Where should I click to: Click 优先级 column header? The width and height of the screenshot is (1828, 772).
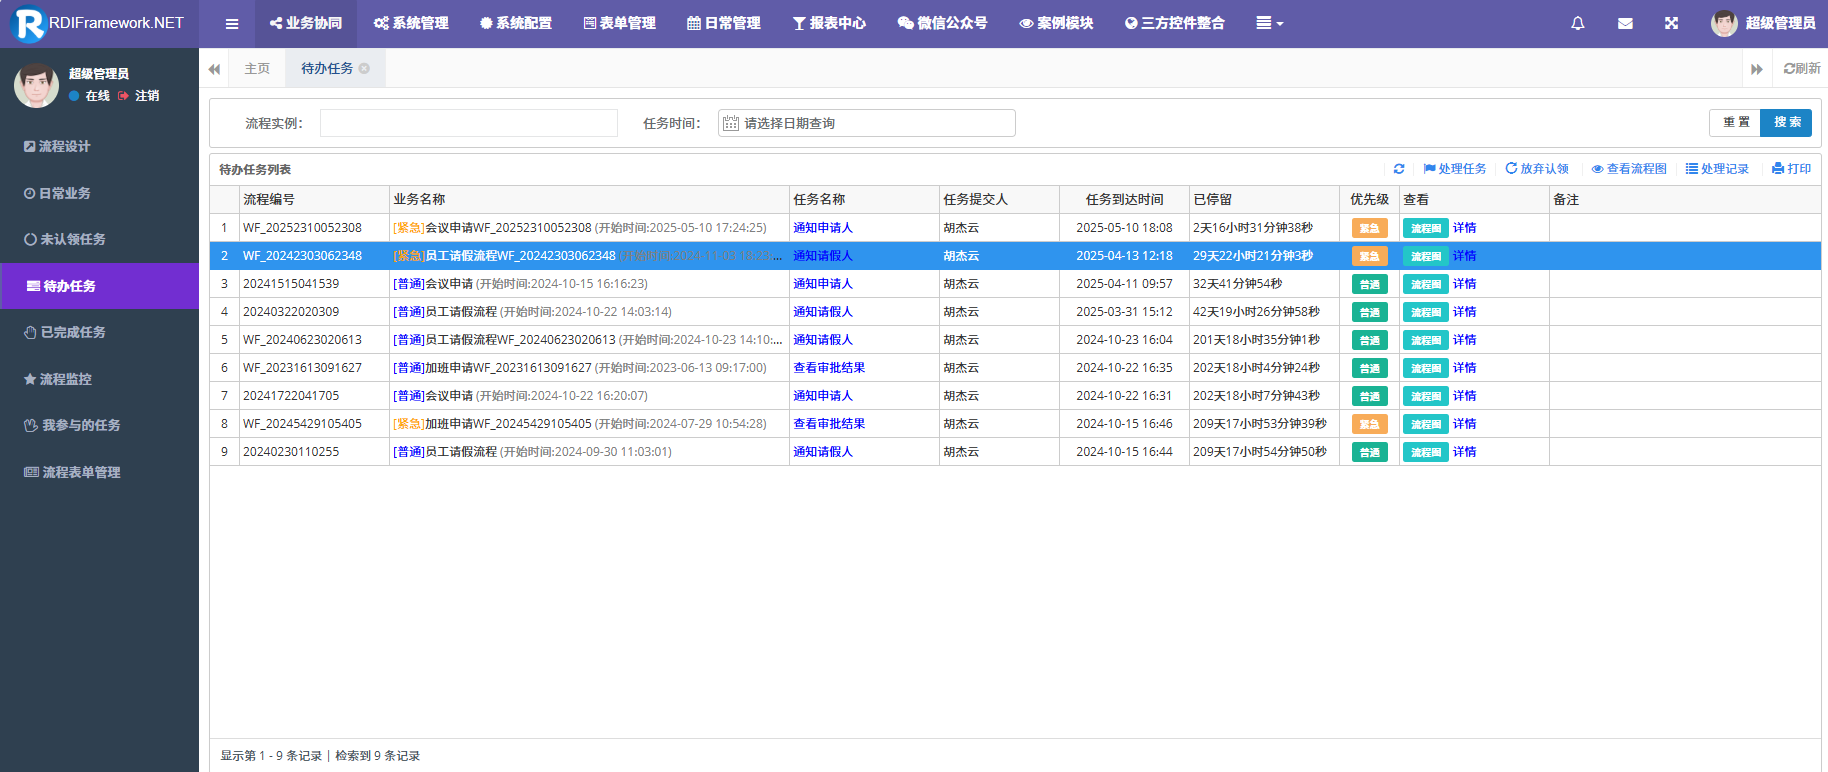coord(1369,200)
